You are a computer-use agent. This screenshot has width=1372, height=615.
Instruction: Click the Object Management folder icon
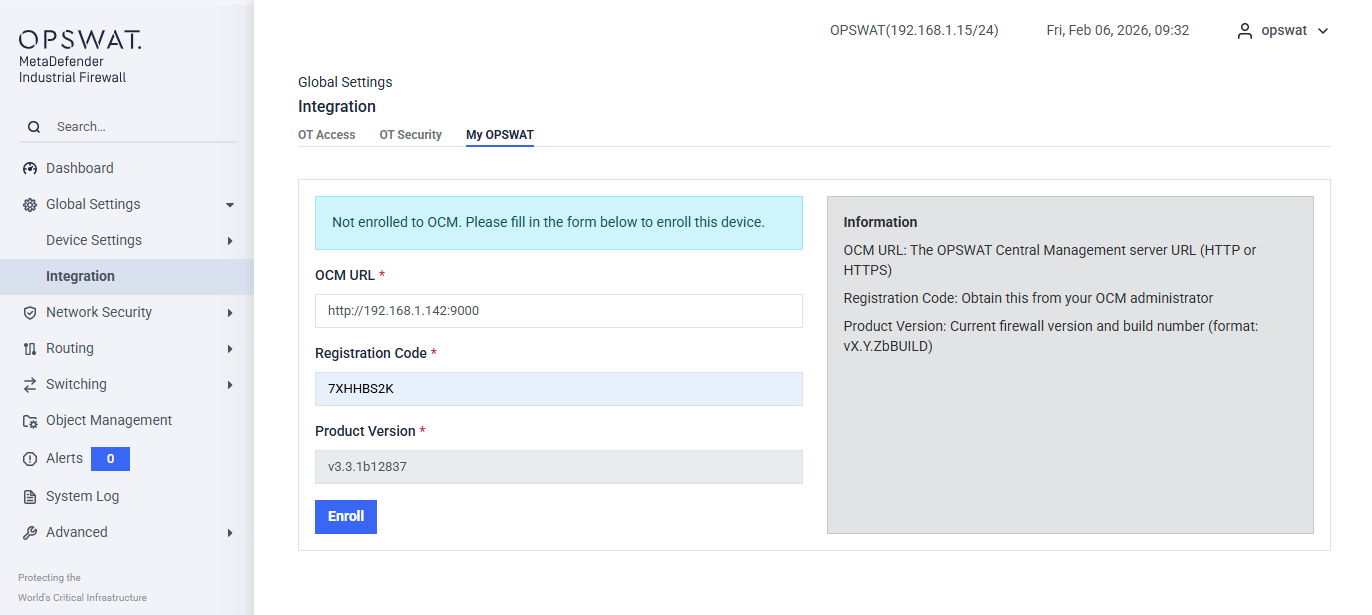(x=30, y=421)
